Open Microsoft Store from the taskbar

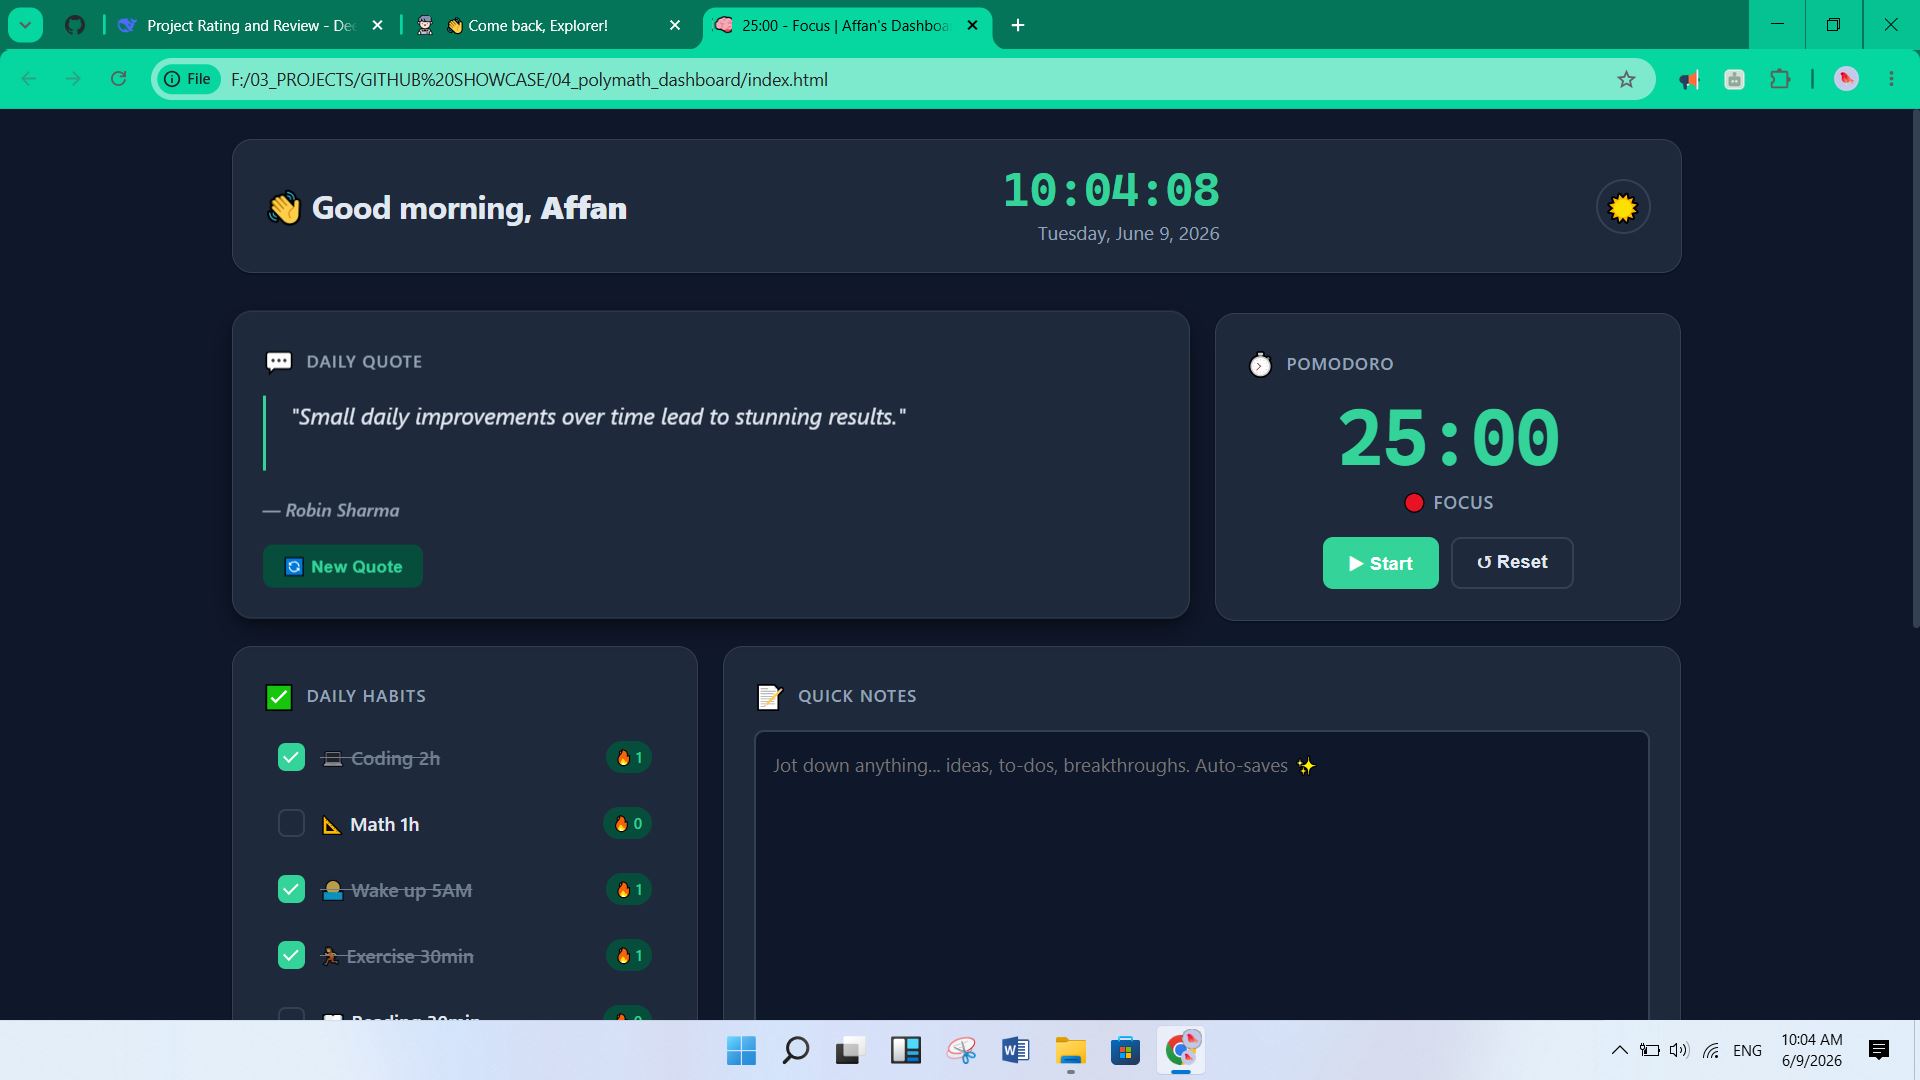pos(1125,1050)
